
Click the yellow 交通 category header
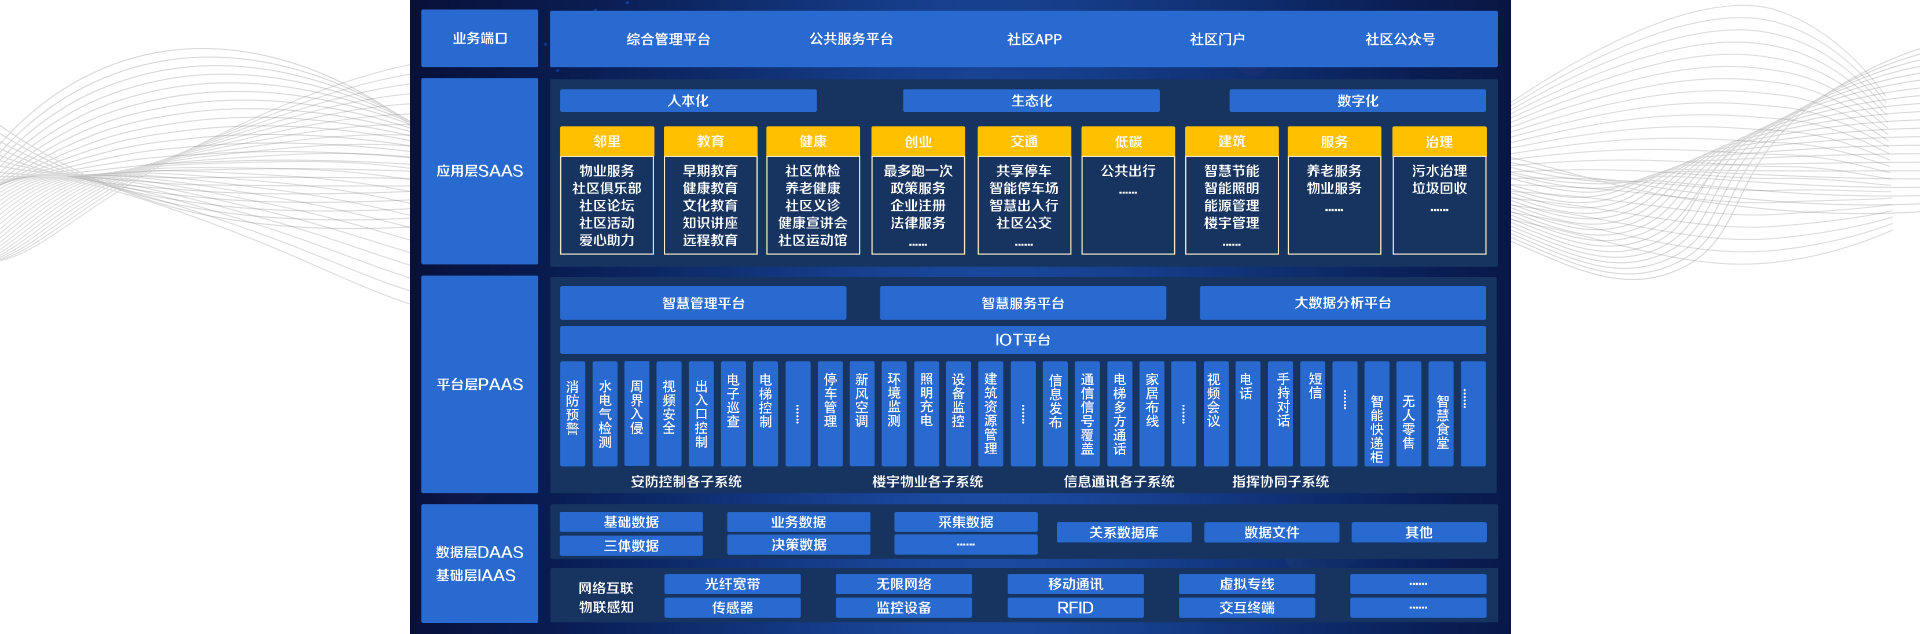[x=1024, y=141]
